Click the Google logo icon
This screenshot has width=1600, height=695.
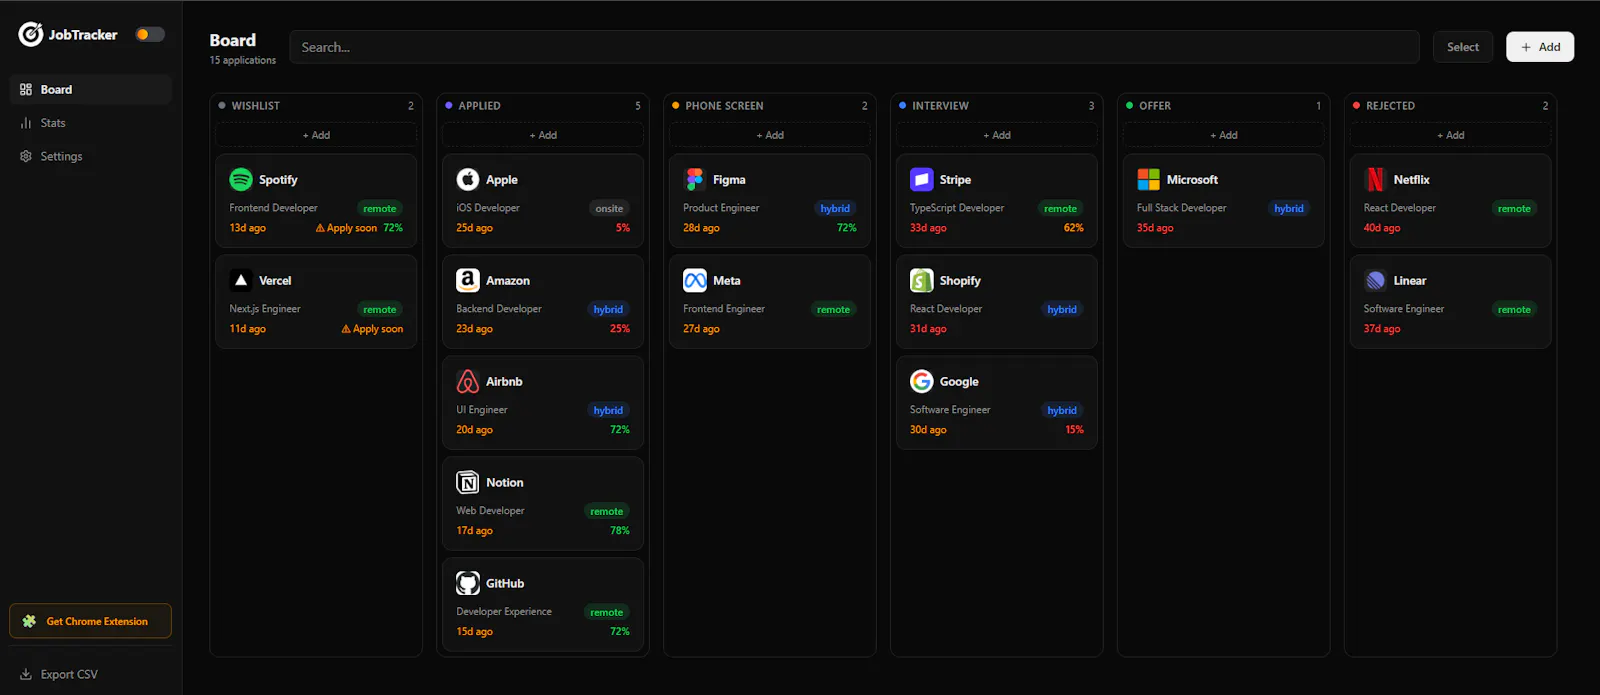pyautogui.click(x=922, y=381)
